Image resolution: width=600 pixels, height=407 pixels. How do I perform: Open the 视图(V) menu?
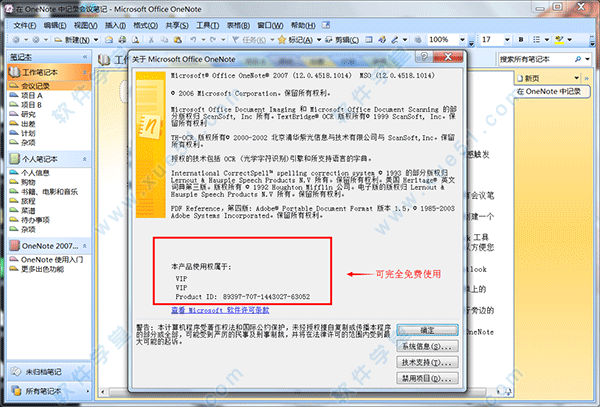85,26
